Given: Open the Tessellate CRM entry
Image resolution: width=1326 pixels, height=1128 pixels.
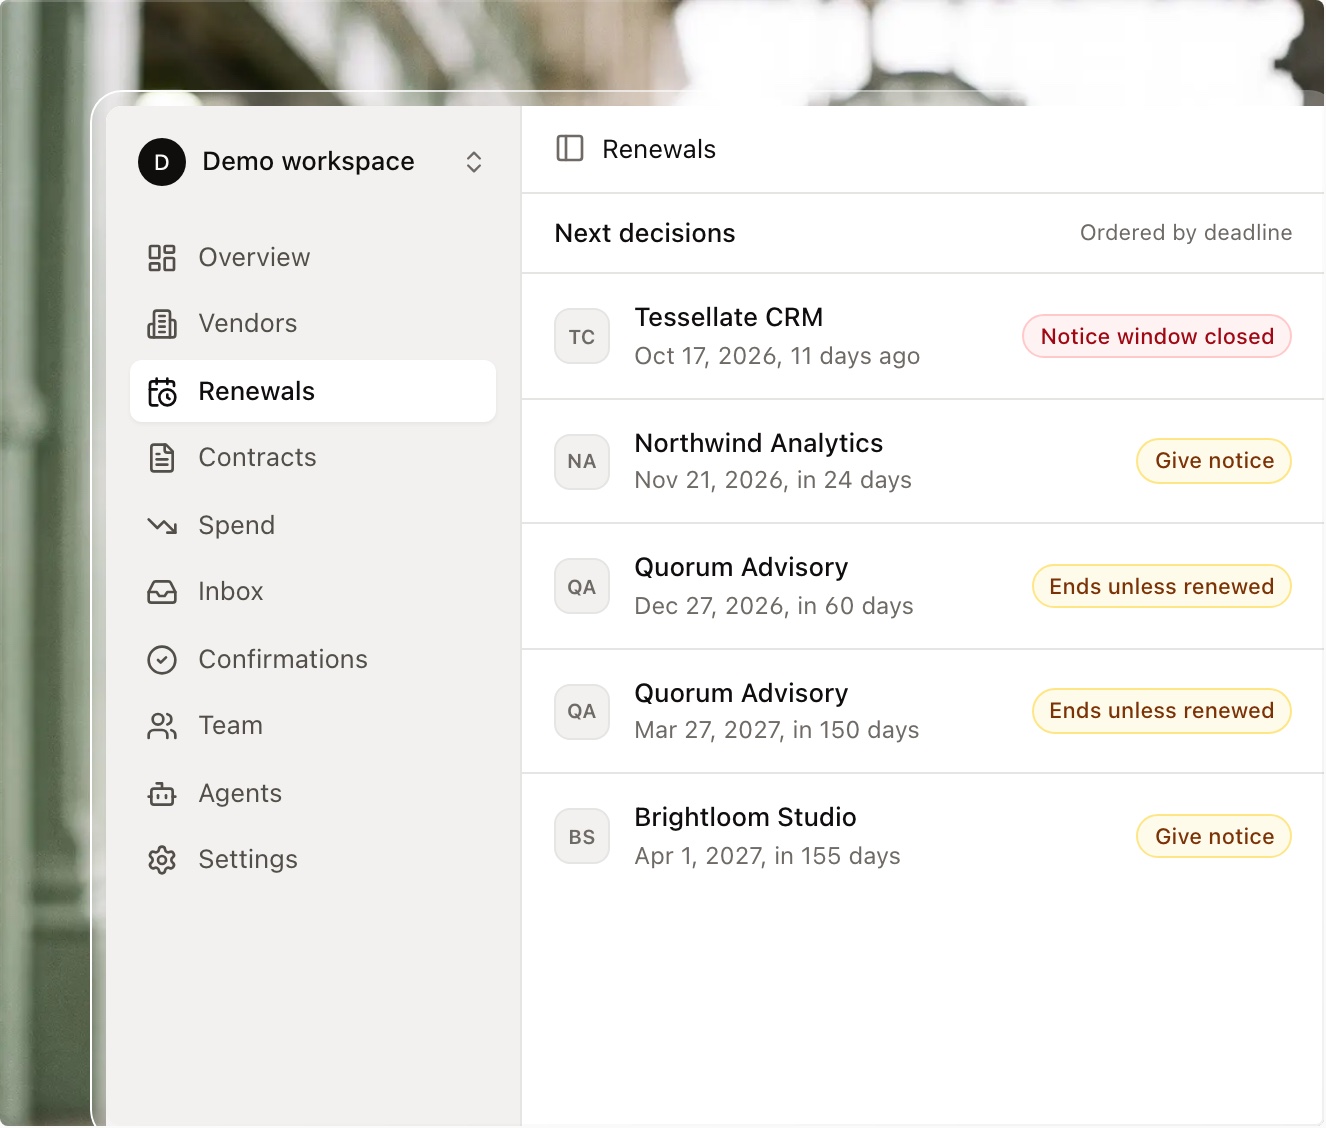Looking at the screenshot, I should (923, 336).
